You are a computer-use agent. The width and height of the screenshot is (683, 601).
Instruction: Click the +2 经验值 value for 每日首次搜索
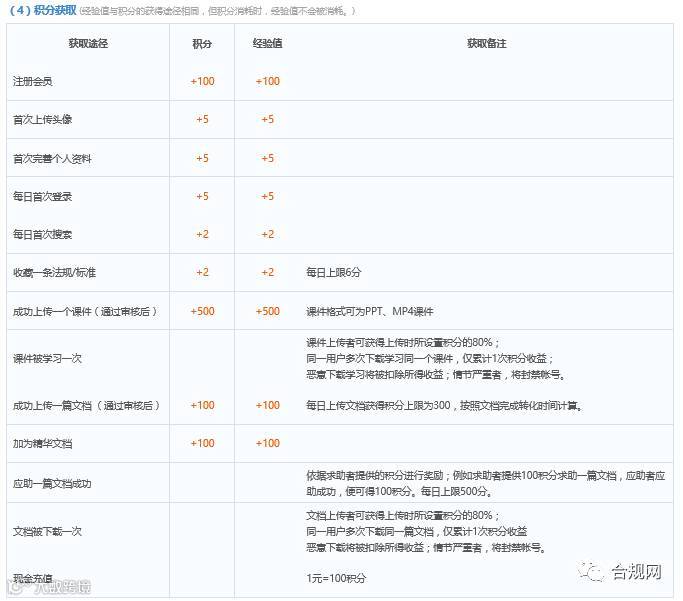(267, 234)
